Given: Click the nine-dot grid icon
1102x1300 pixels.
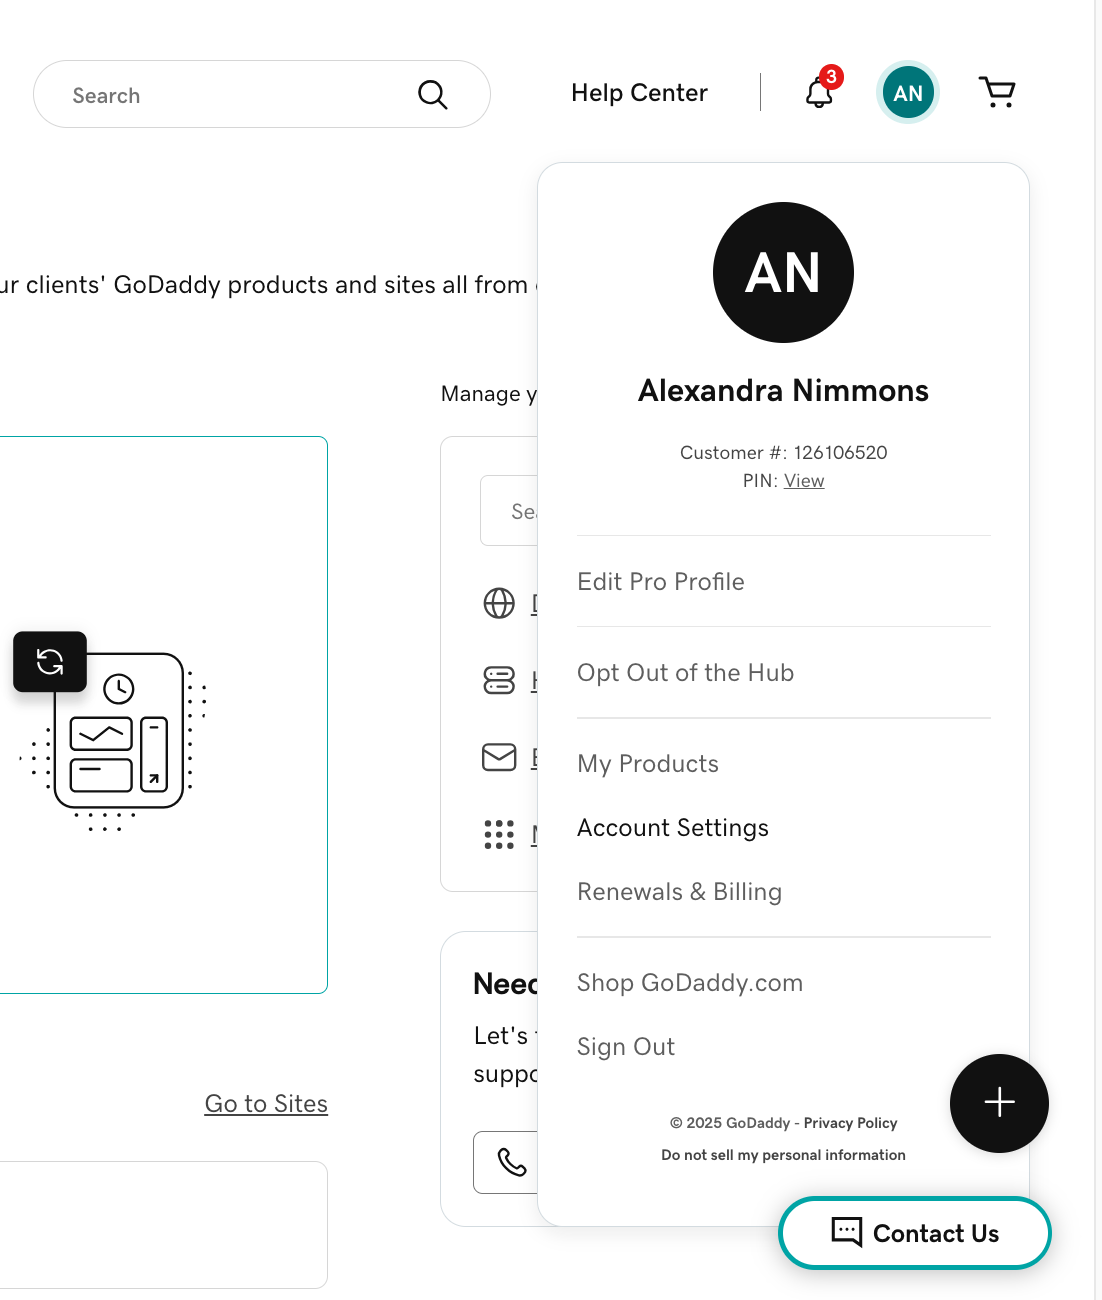Looking at the screenshot, I should pos(499,834).
